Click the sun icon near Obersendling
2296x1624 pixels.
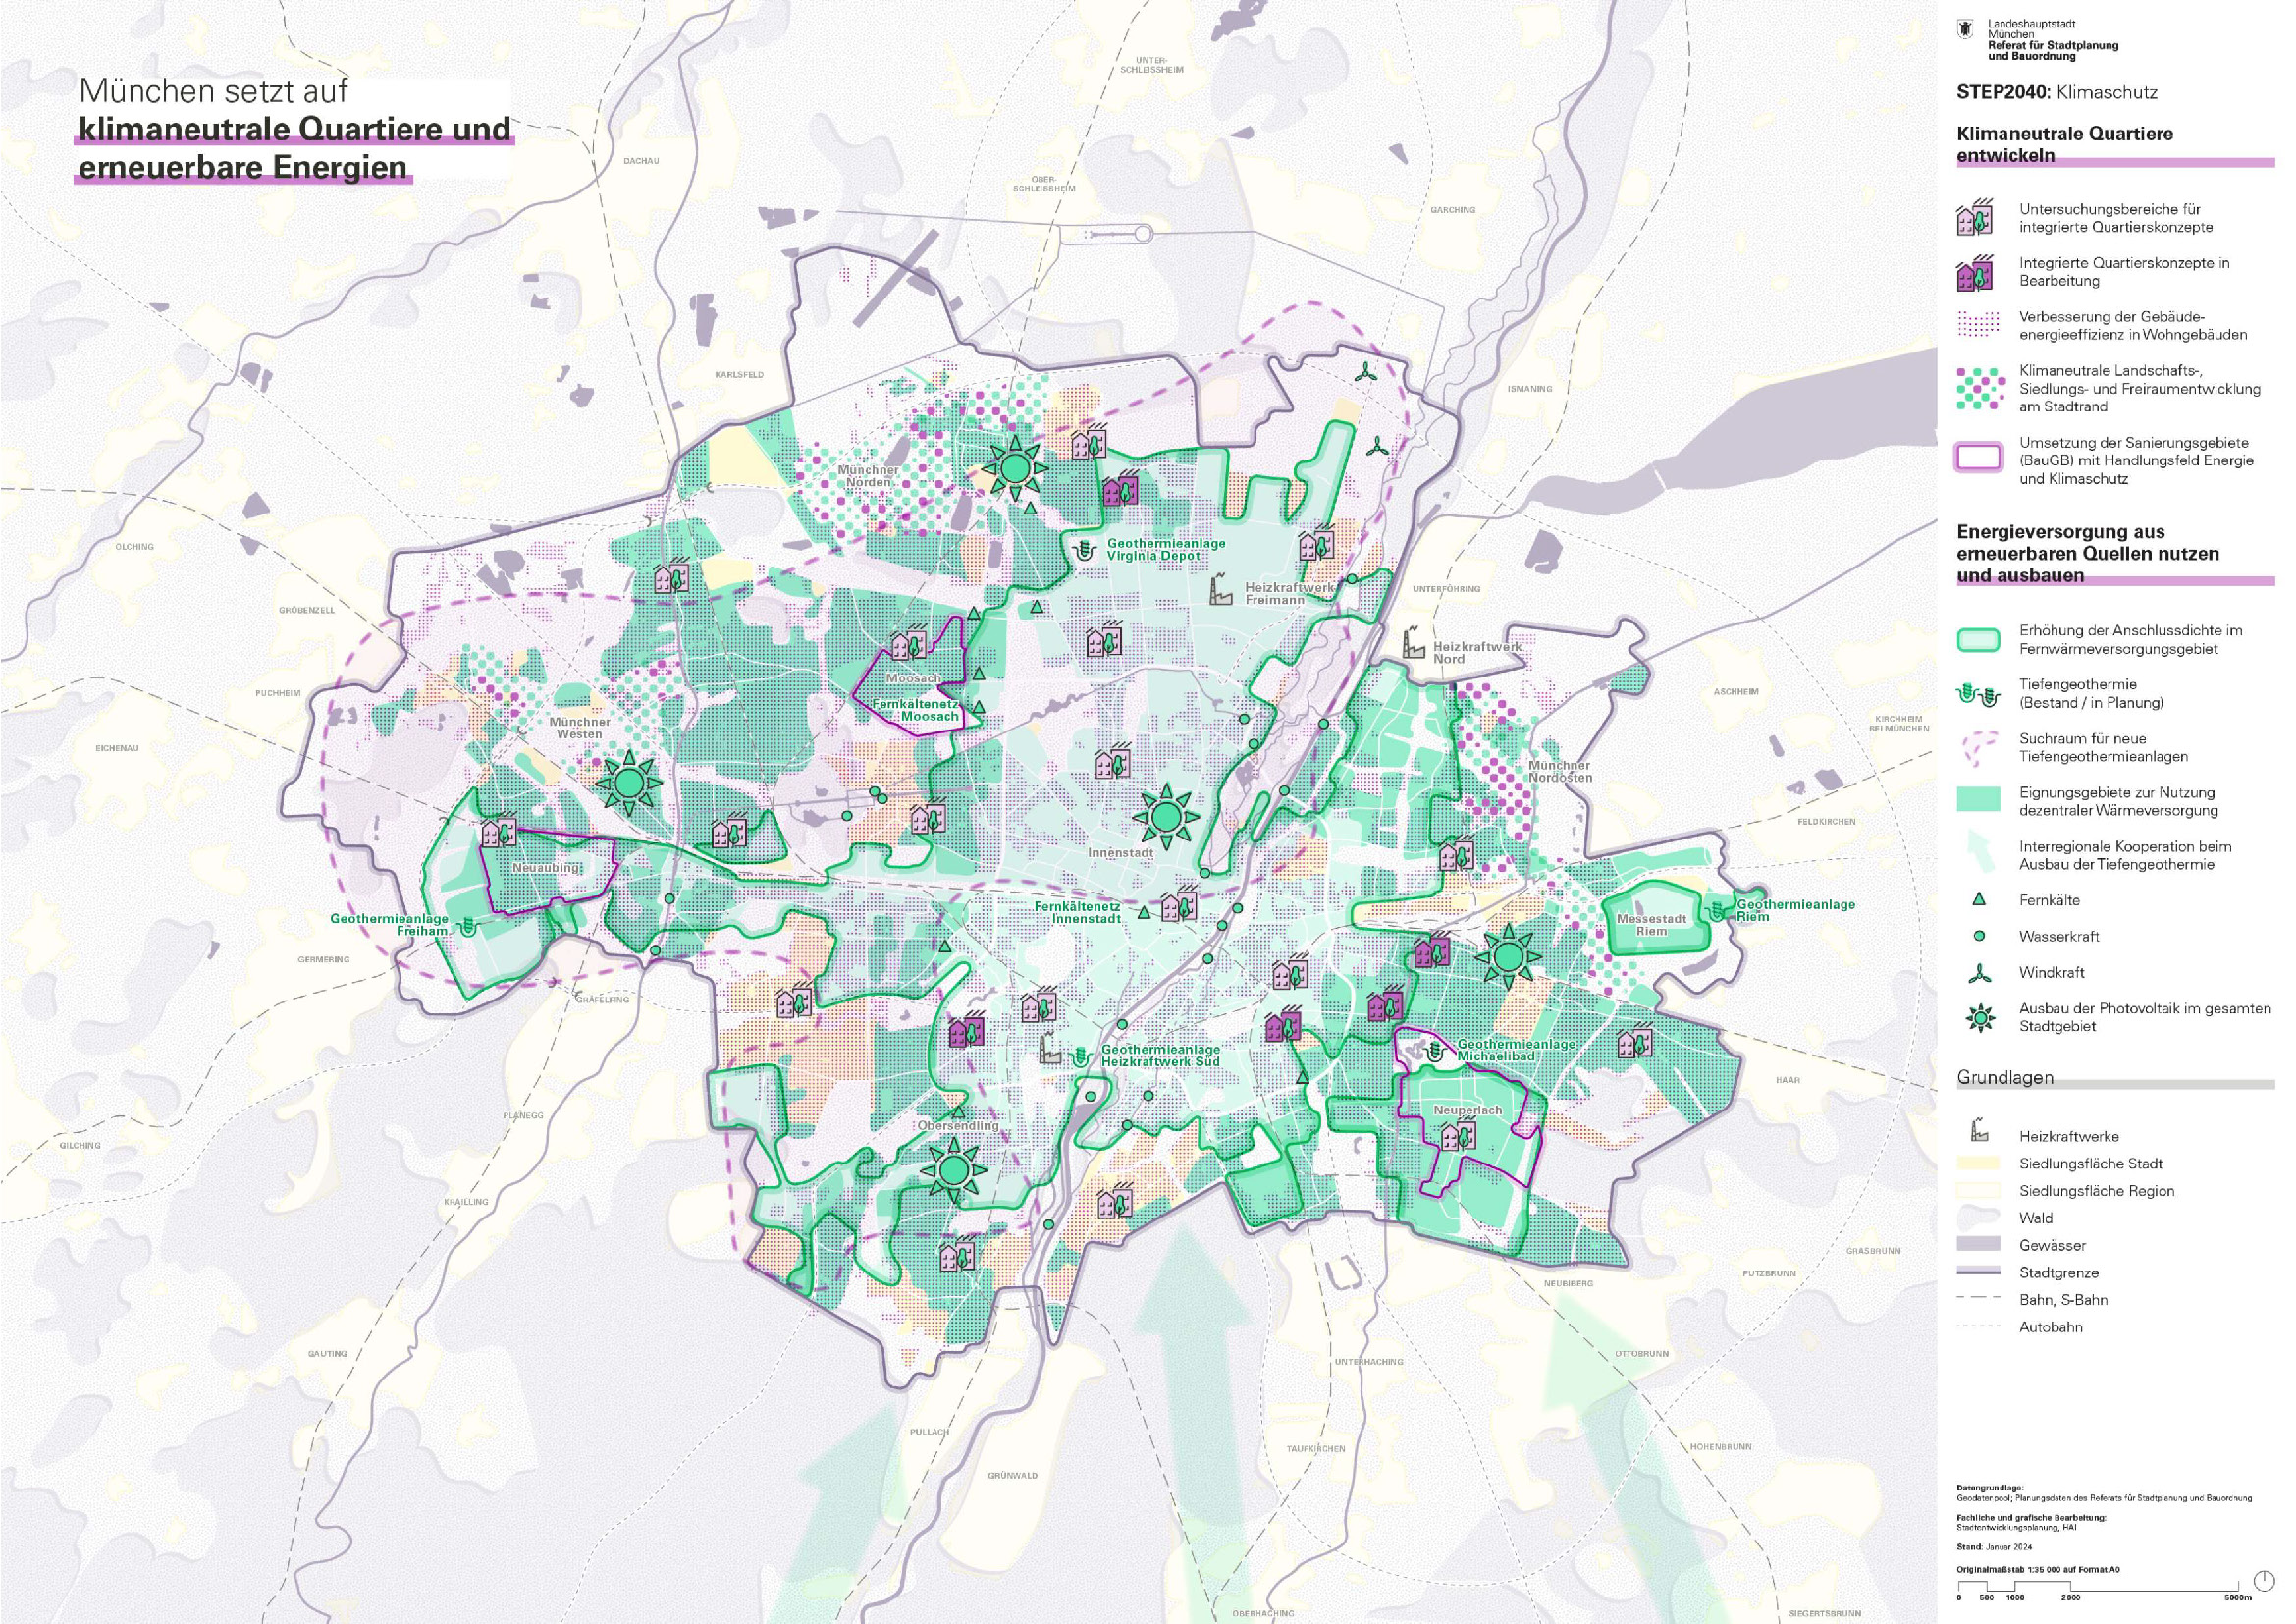954,1168
